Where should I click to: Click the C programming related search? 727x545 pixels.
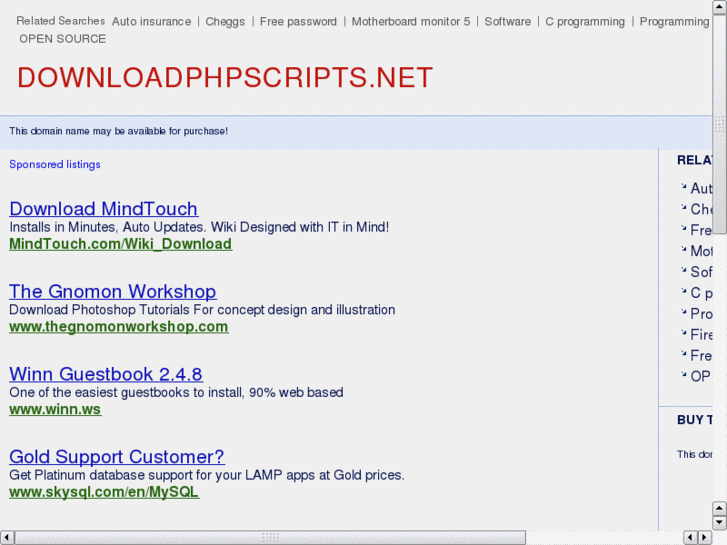[x=585, y=22]
